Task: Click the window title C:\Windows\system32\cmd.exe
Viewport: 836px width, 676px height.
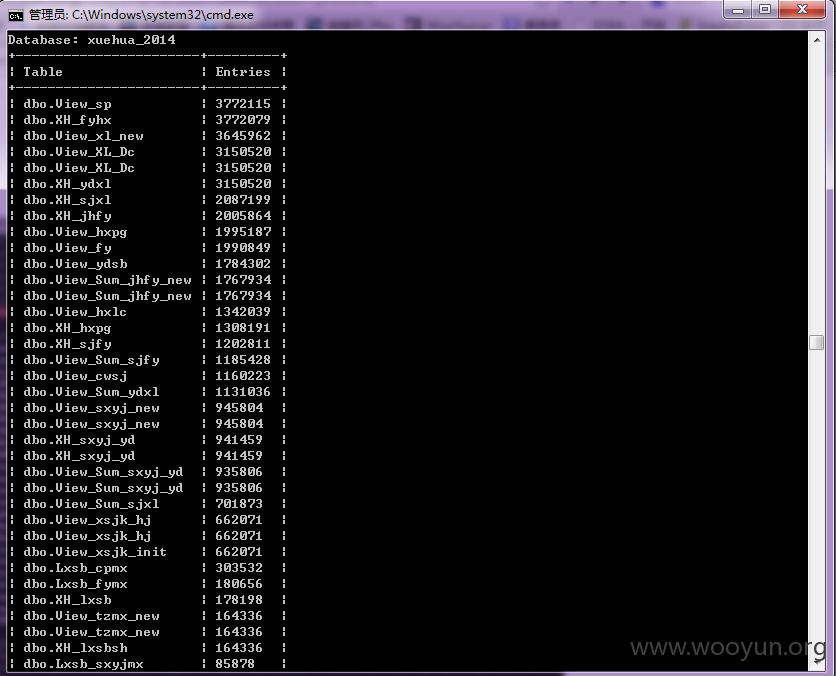Action: pos(163,15)
